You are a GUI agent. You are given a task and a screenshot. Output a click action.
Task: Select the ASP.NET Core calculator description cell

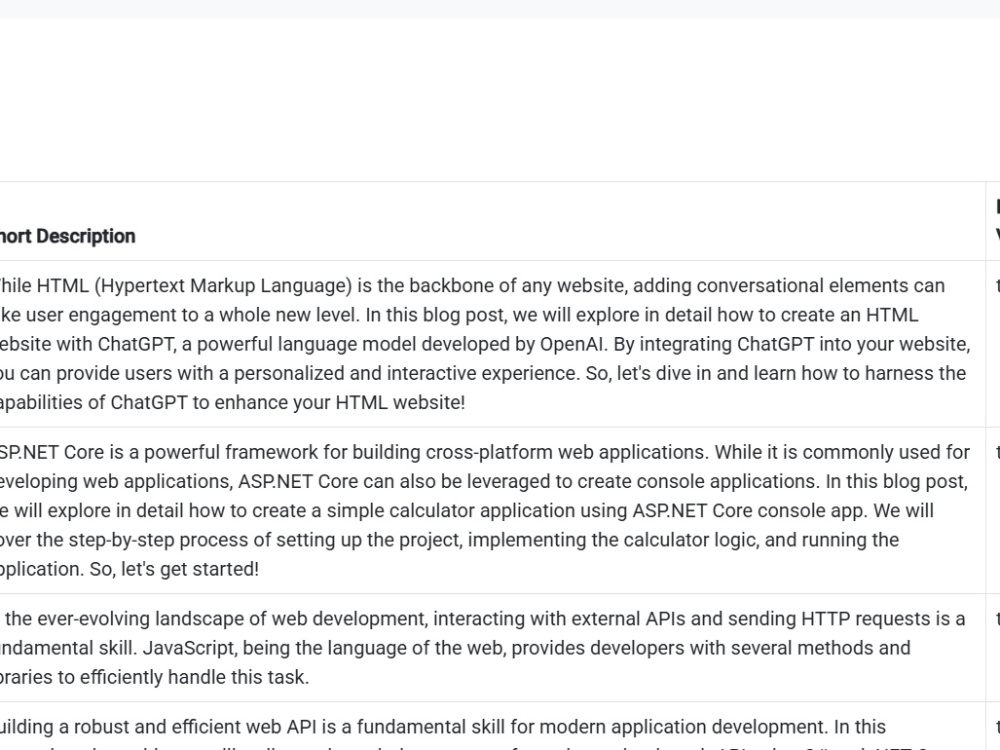[492, 510]
